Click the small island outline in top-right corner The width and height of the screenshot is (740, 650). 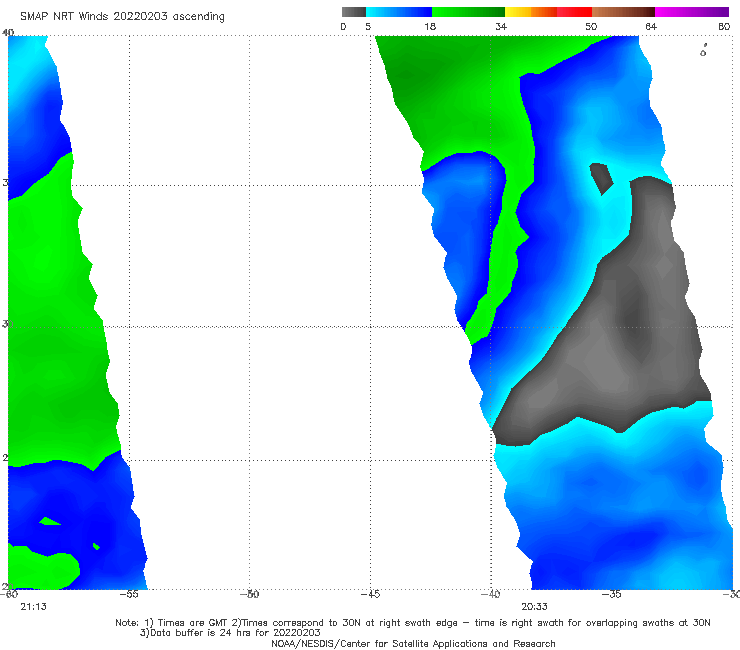(x=703, y=51)
